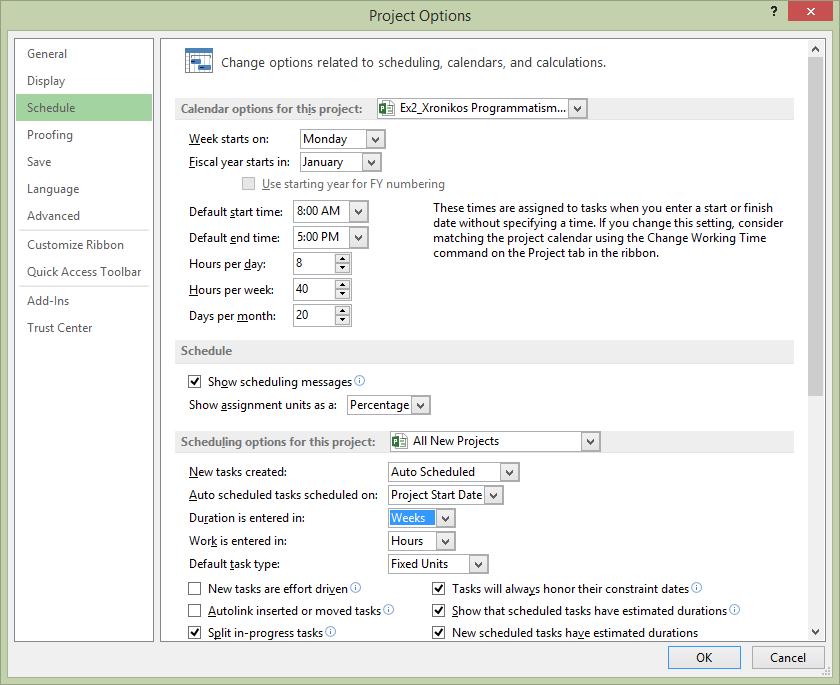The width and height of the screenshot is (840, 685).
Task: Select Language in the options sidebar
Action: (x=84, y=189)
